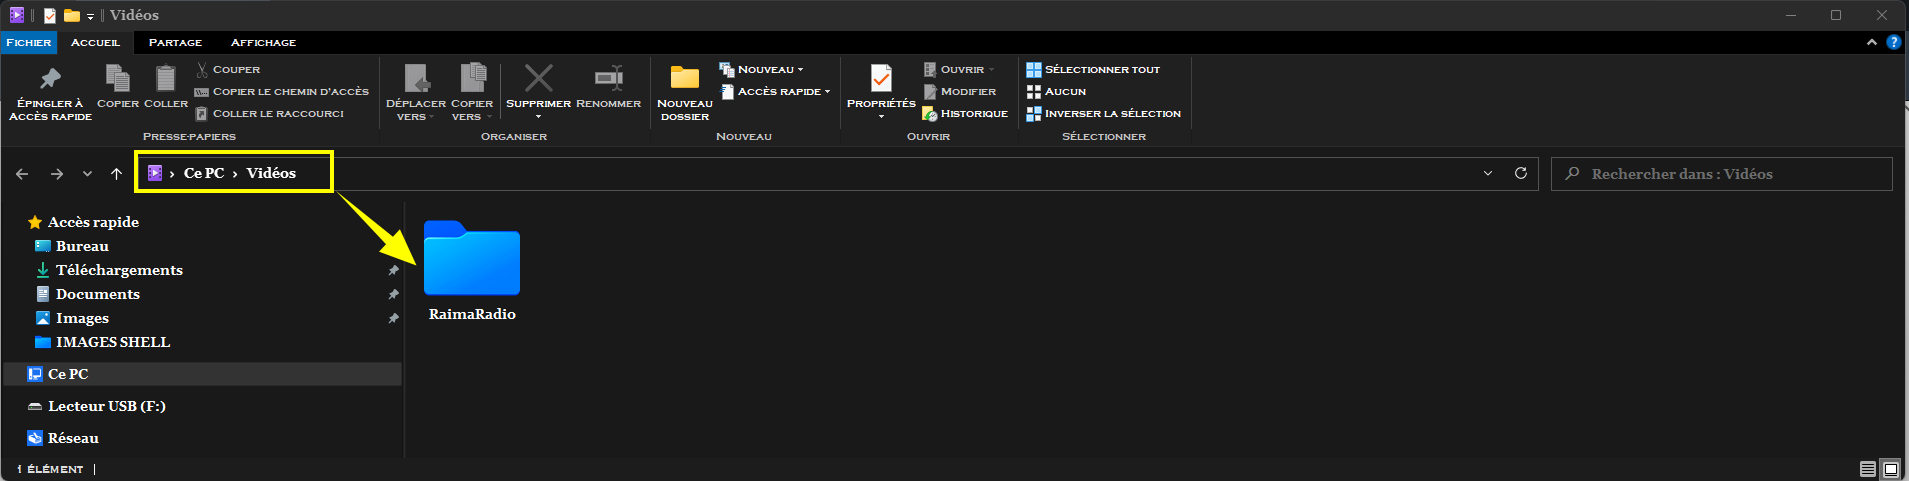This screenshot has width=1909, height=481.
Task: Click new folder quick access toolbar icon
Action: [71, 15]
